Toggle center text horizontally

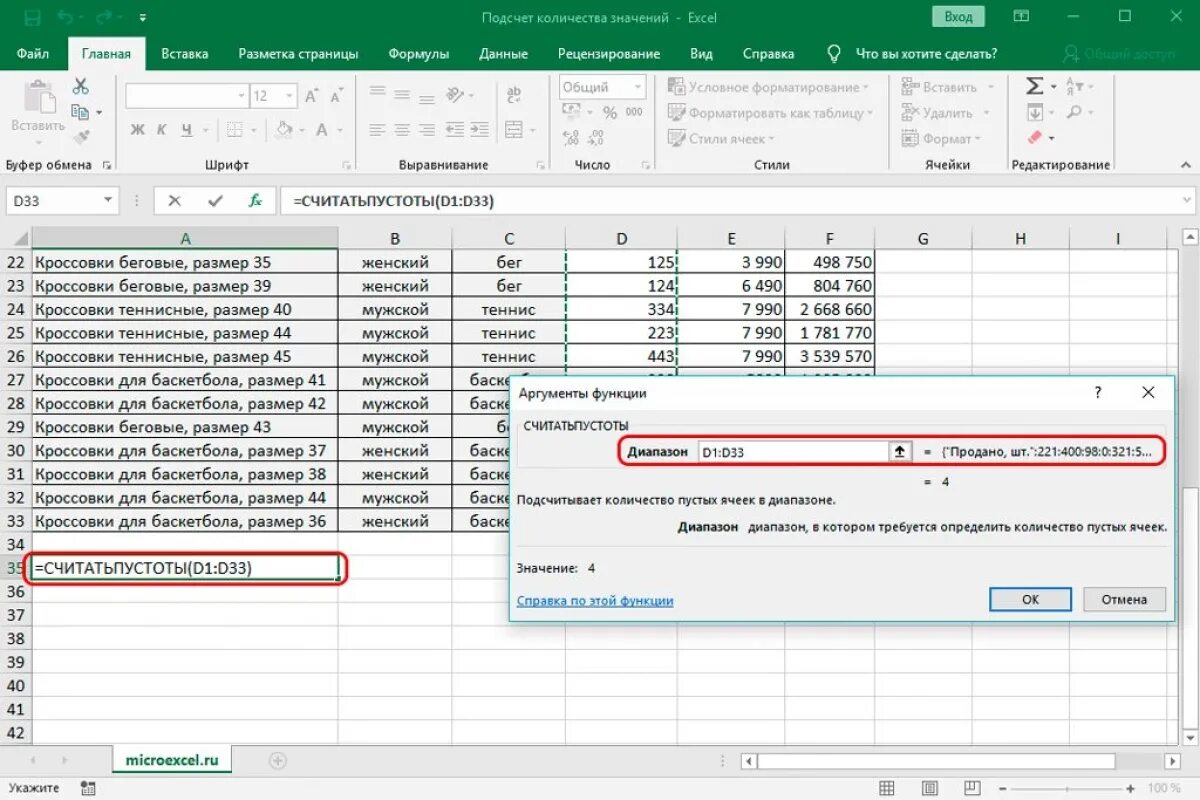[x=401, y=130]
